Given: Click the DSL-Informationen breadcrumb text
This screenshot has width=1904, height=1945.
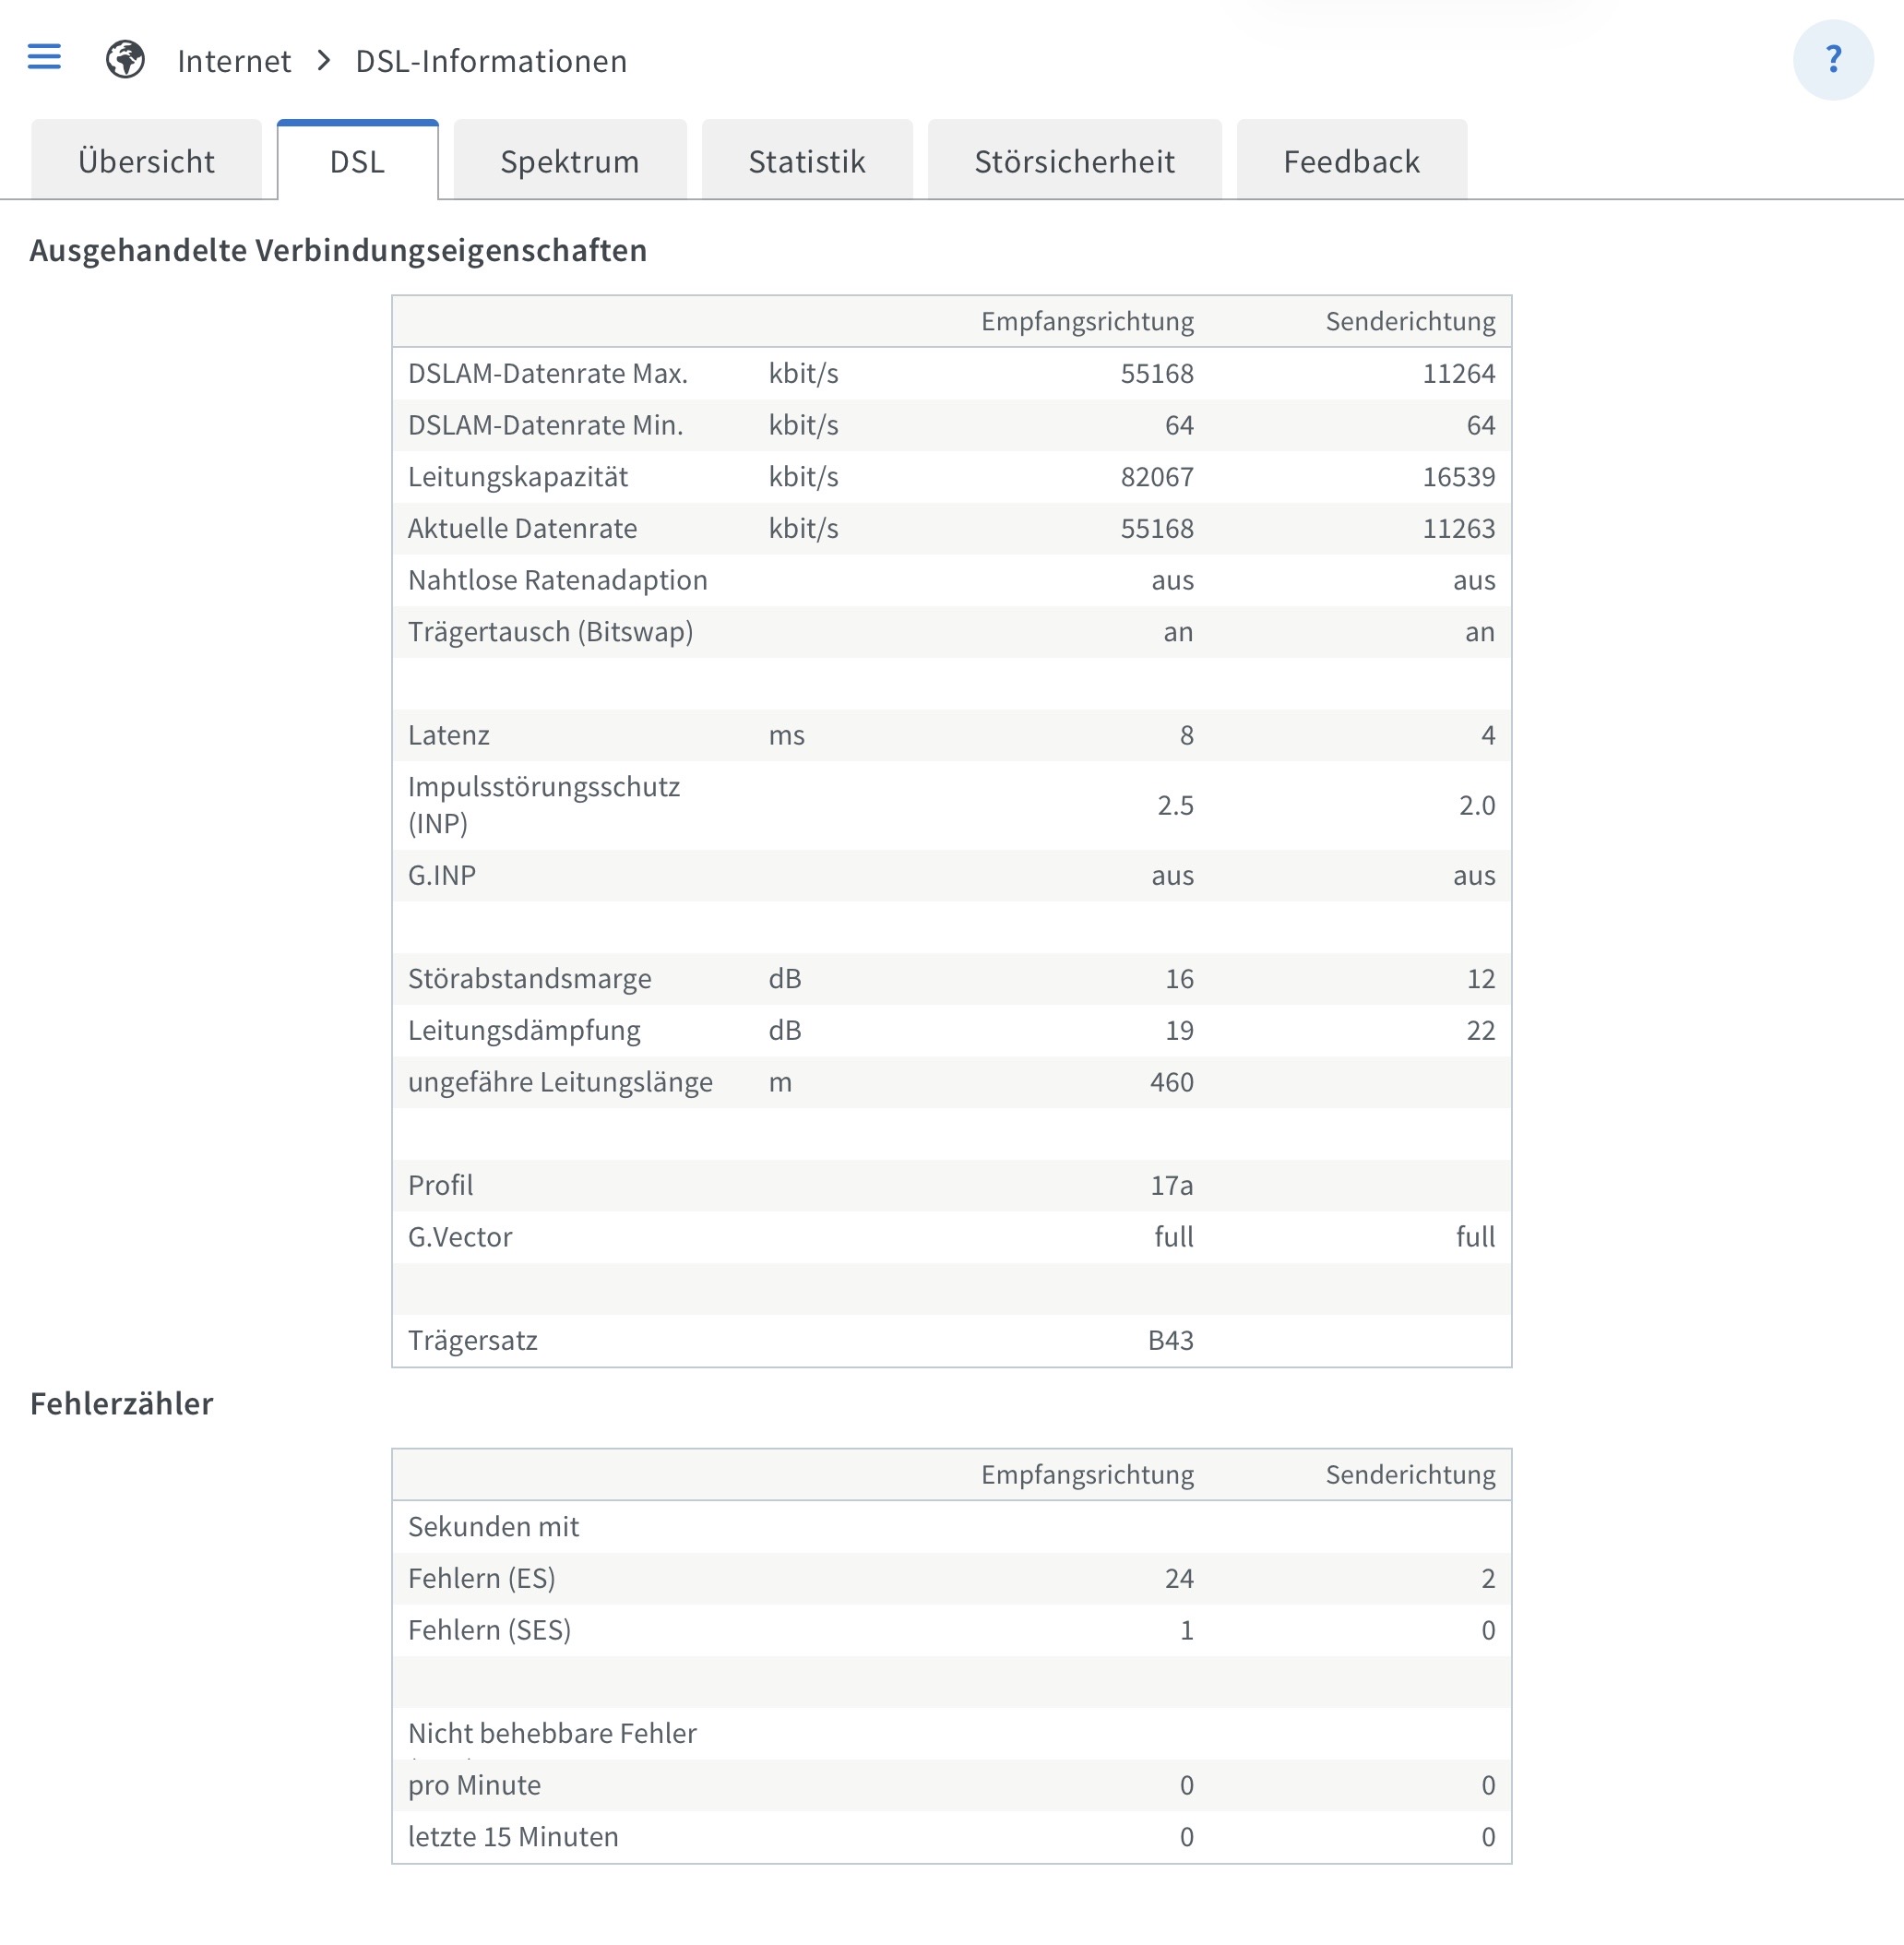Looking at the screenshot, I should tap(491, 61).
